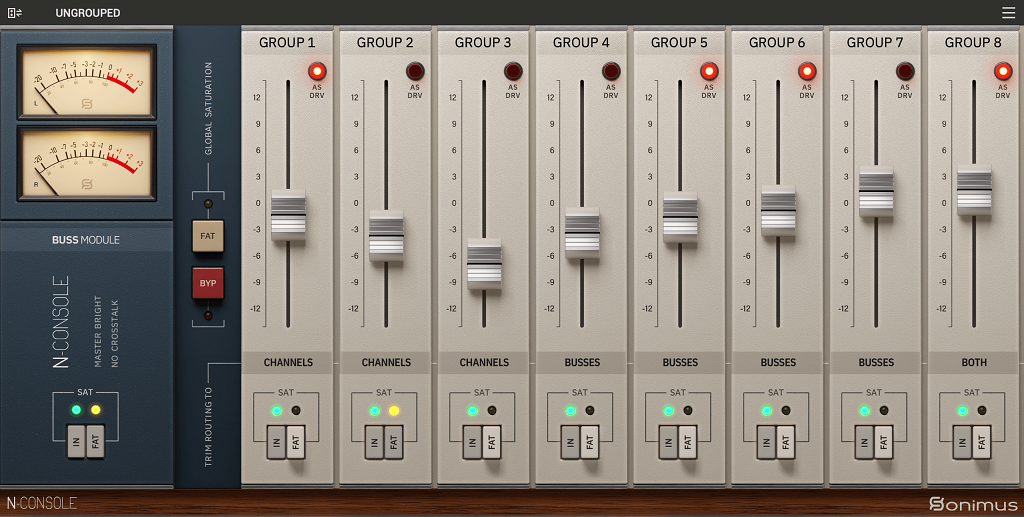Image resolution: width=1024 pixels, height=517 pixels.
Task: Click the Group 6 fader handle
Action: [778, 210]
